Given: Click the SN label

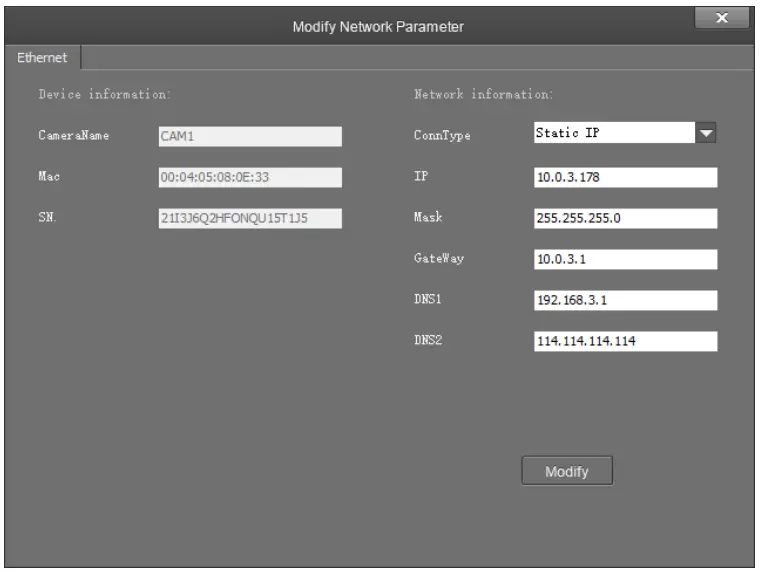Looking at the screenshot, I should [47, 217].
